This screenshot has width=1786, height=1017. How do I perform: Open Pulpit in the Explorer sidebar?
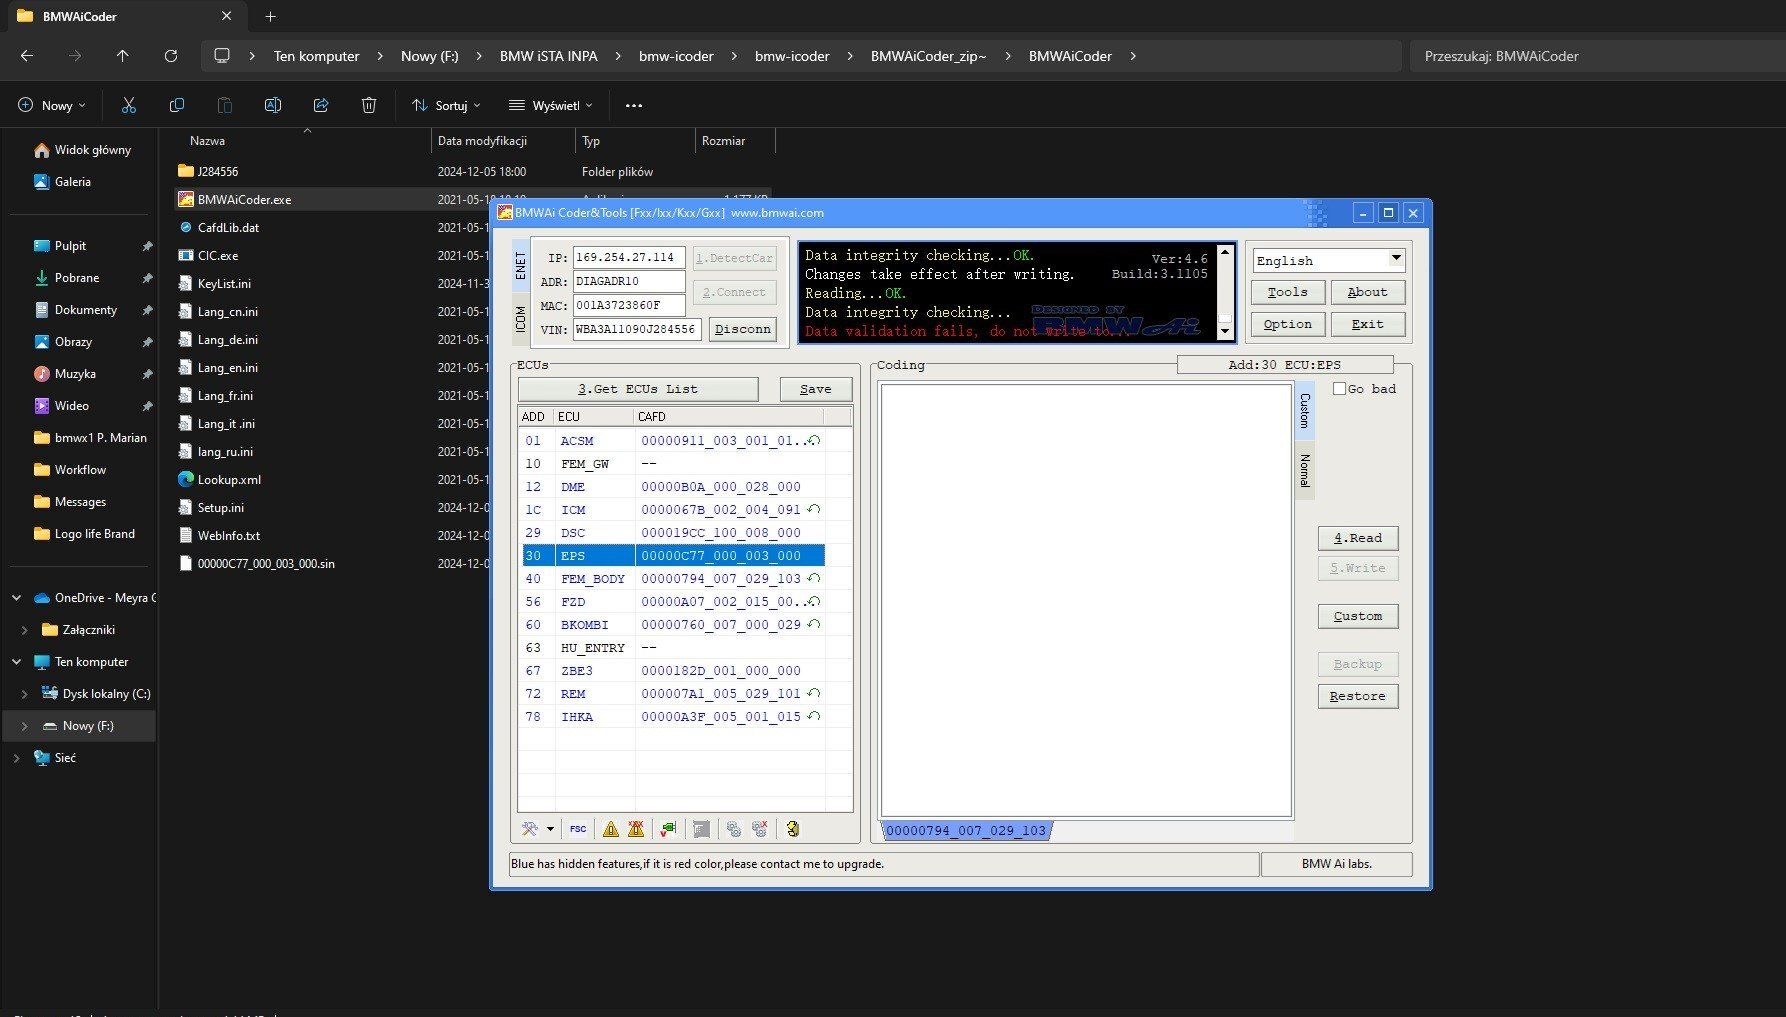click(x=70, y=246)
